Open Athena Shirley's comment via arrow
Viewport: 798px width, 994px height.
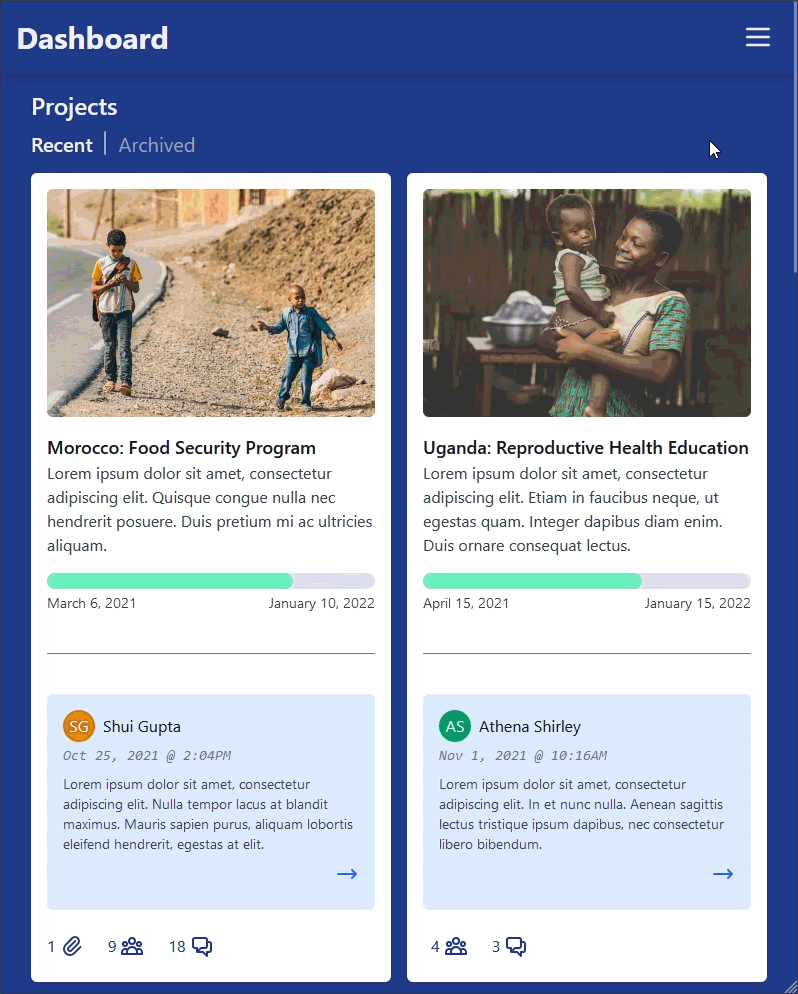(x=723, y=874)
